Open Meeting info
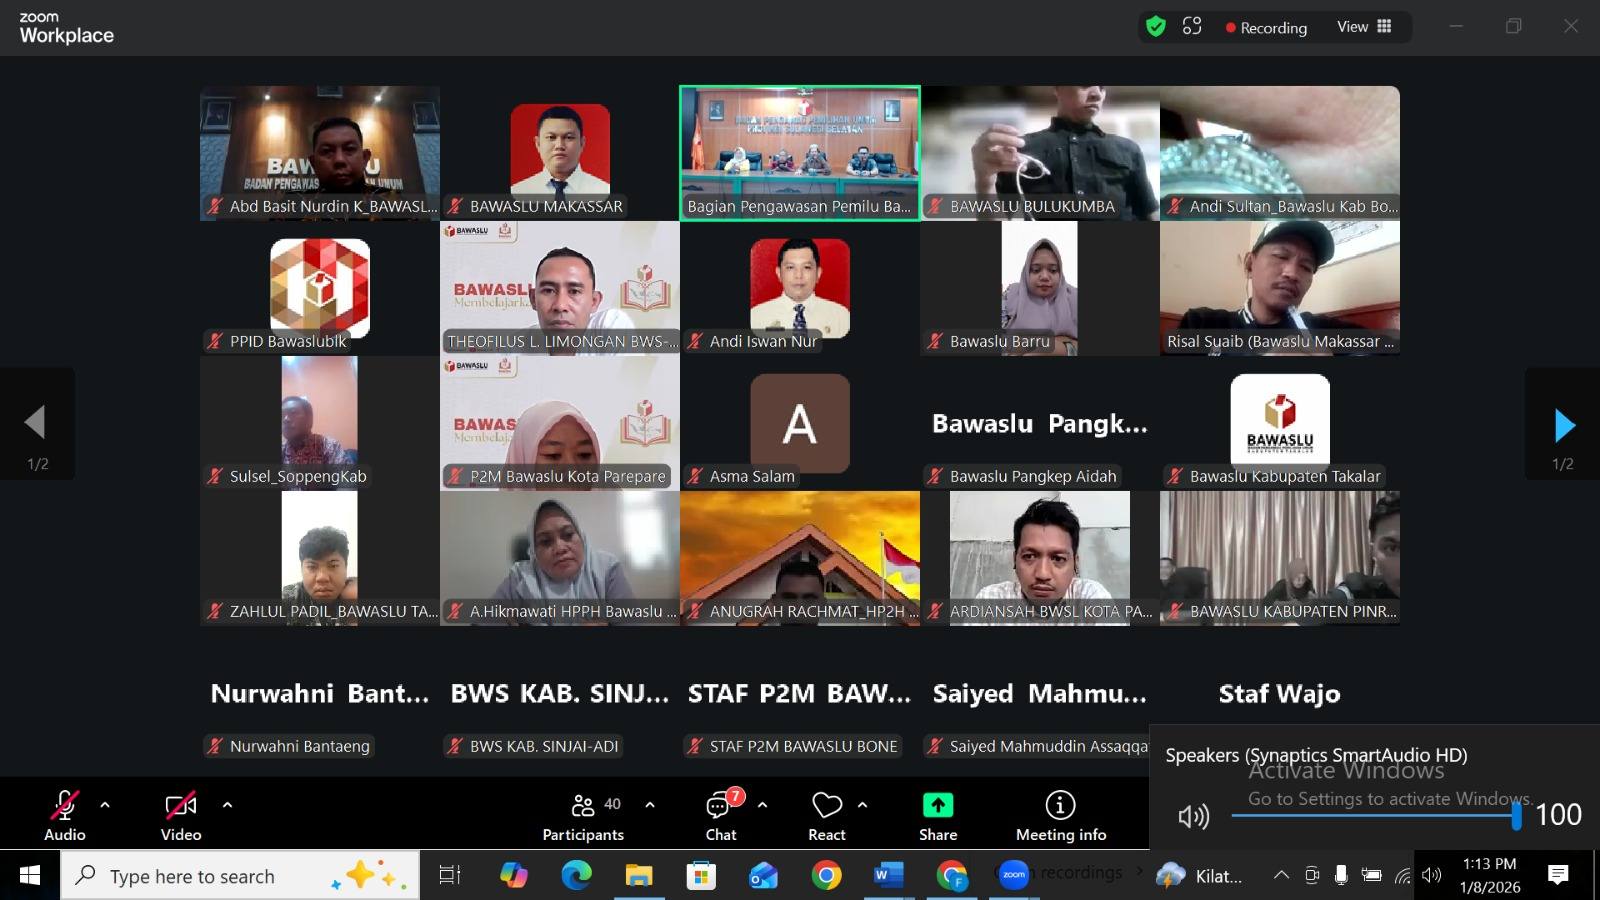Screen dimensions: 1600x900 point(1061,815)
